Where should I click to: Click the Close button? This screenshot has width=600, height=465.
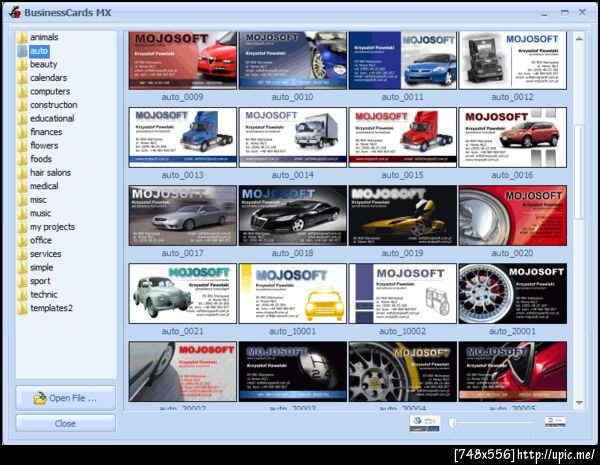tap(65, 424)
